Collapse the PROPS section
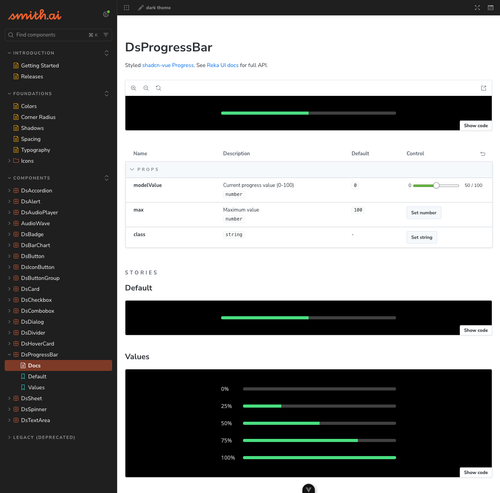 tap(144, 169)
